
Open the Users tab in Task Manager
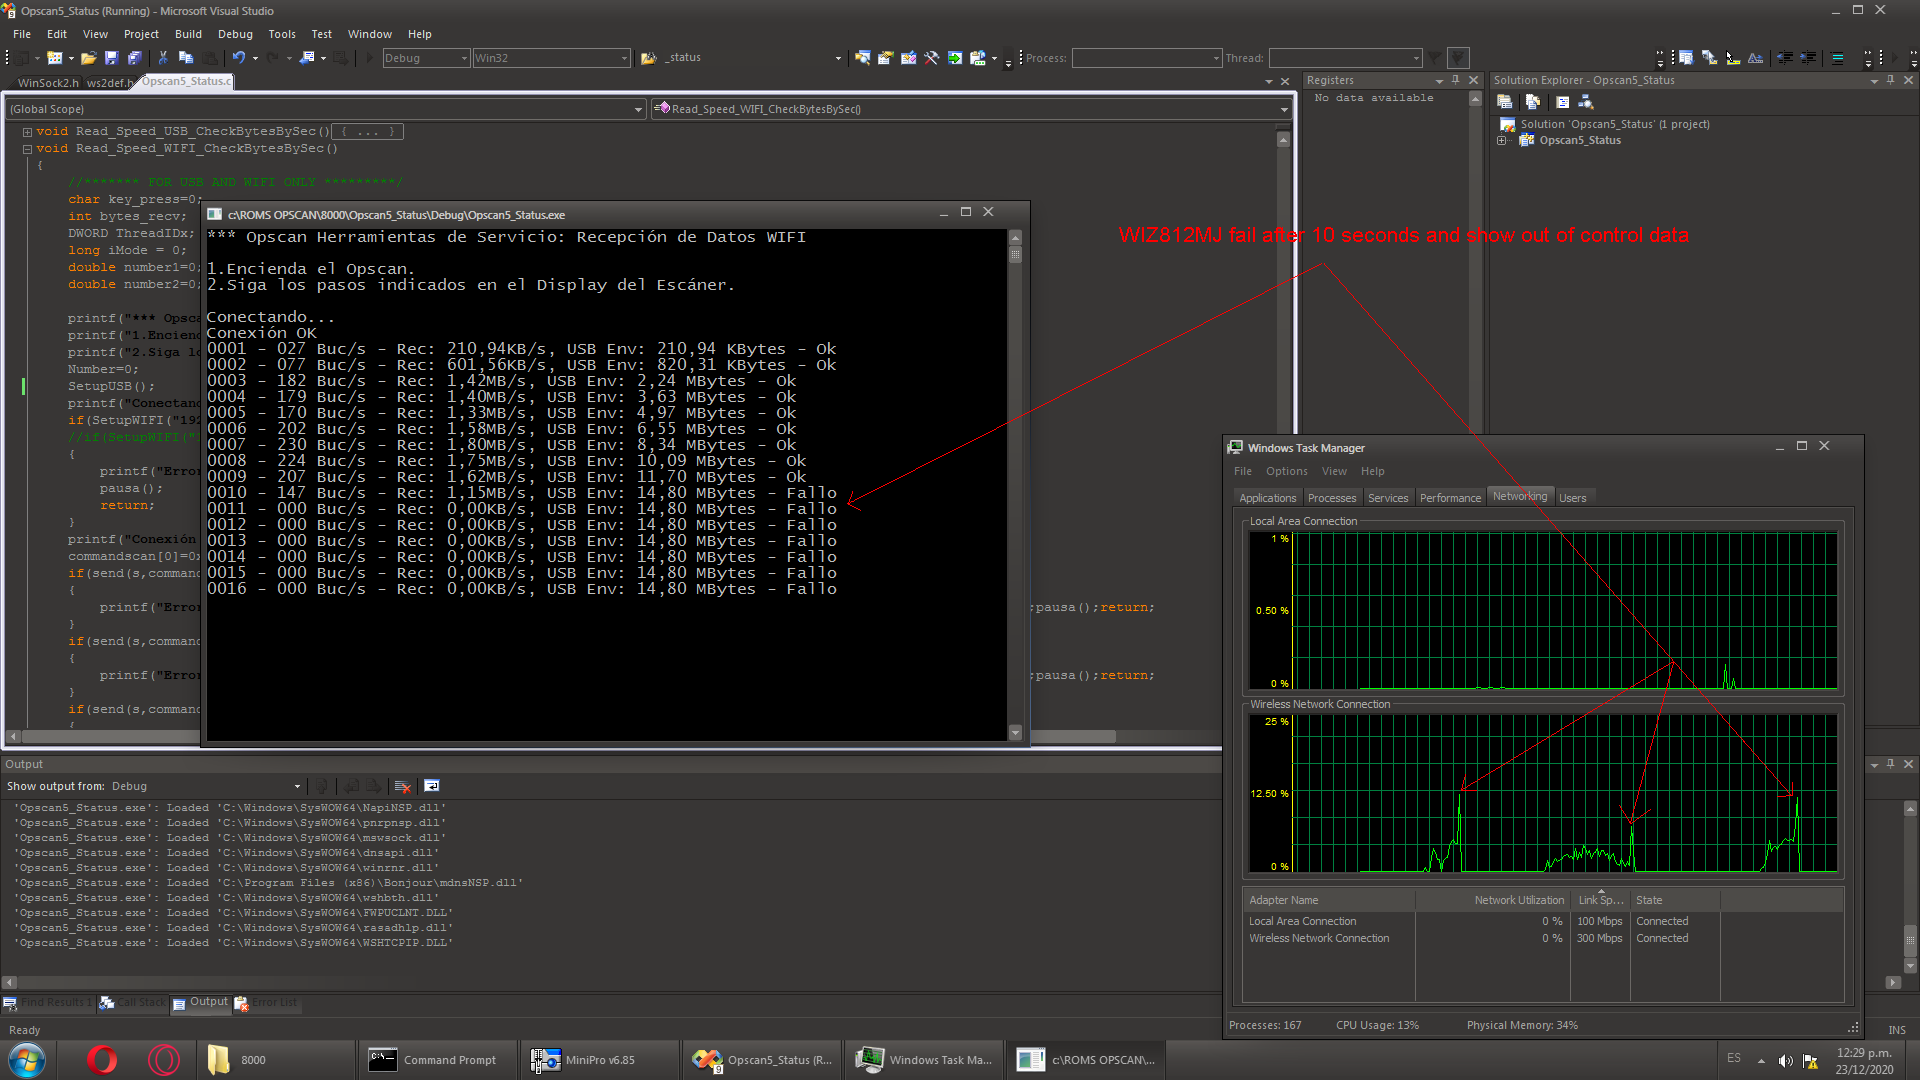click(x=1573, y=498)
